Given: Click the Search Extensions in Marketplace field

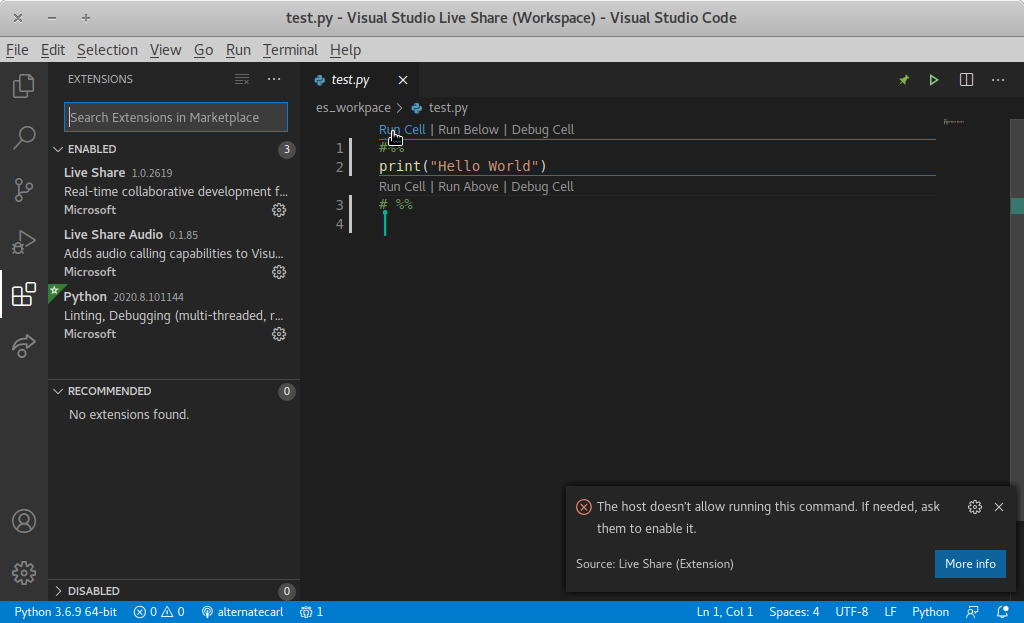Looking at the screenshot, I should pyautogui.click(x=175, y=117).
